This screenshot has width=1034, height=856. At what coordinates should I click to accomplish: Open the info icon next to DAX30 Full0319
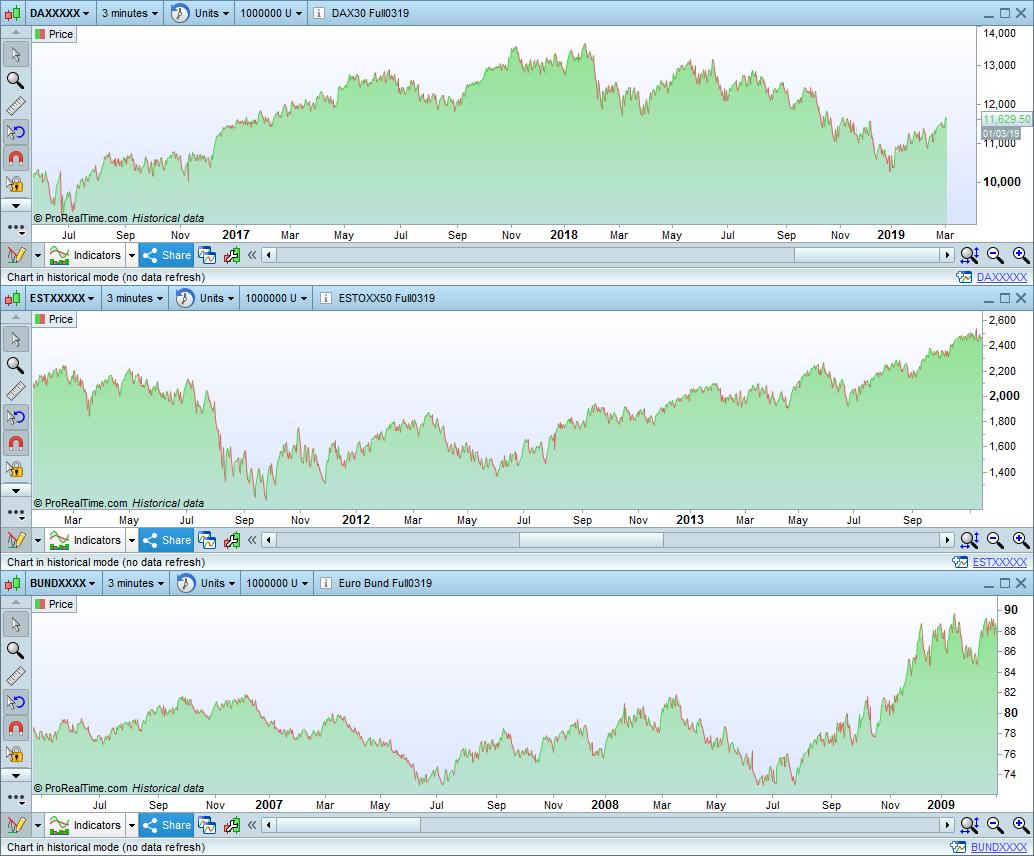(319, 13)
